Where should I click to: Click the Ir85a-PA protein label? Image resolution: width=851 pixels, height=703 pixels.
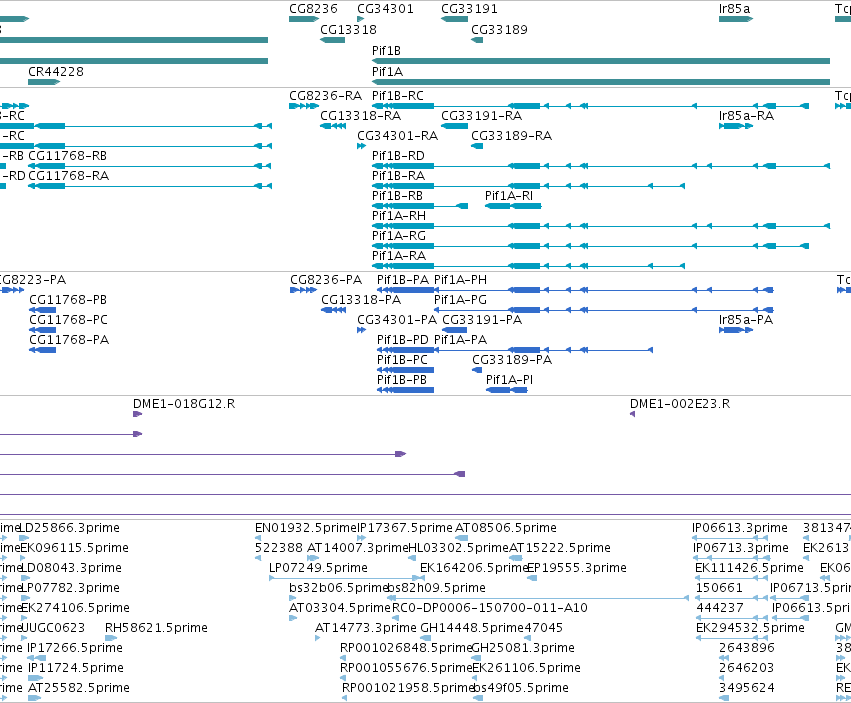coord(746,319)
